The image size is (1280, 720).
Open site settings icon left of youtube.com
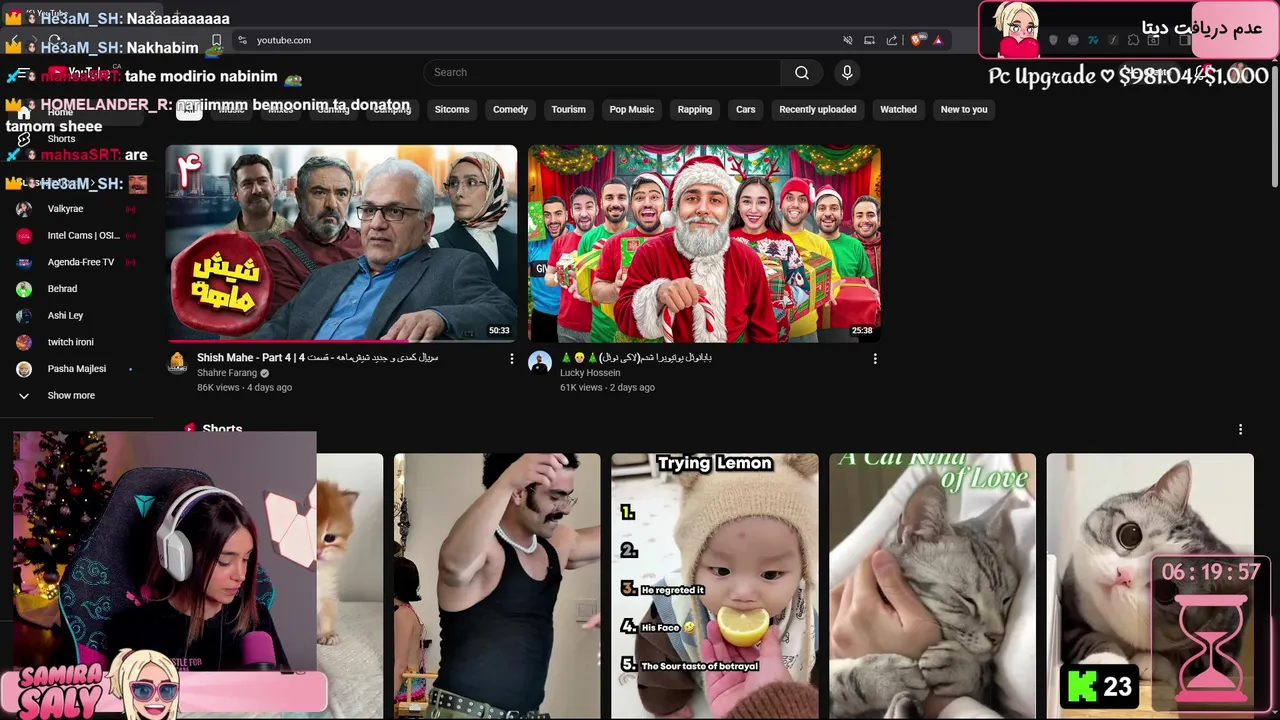(242, 40)
